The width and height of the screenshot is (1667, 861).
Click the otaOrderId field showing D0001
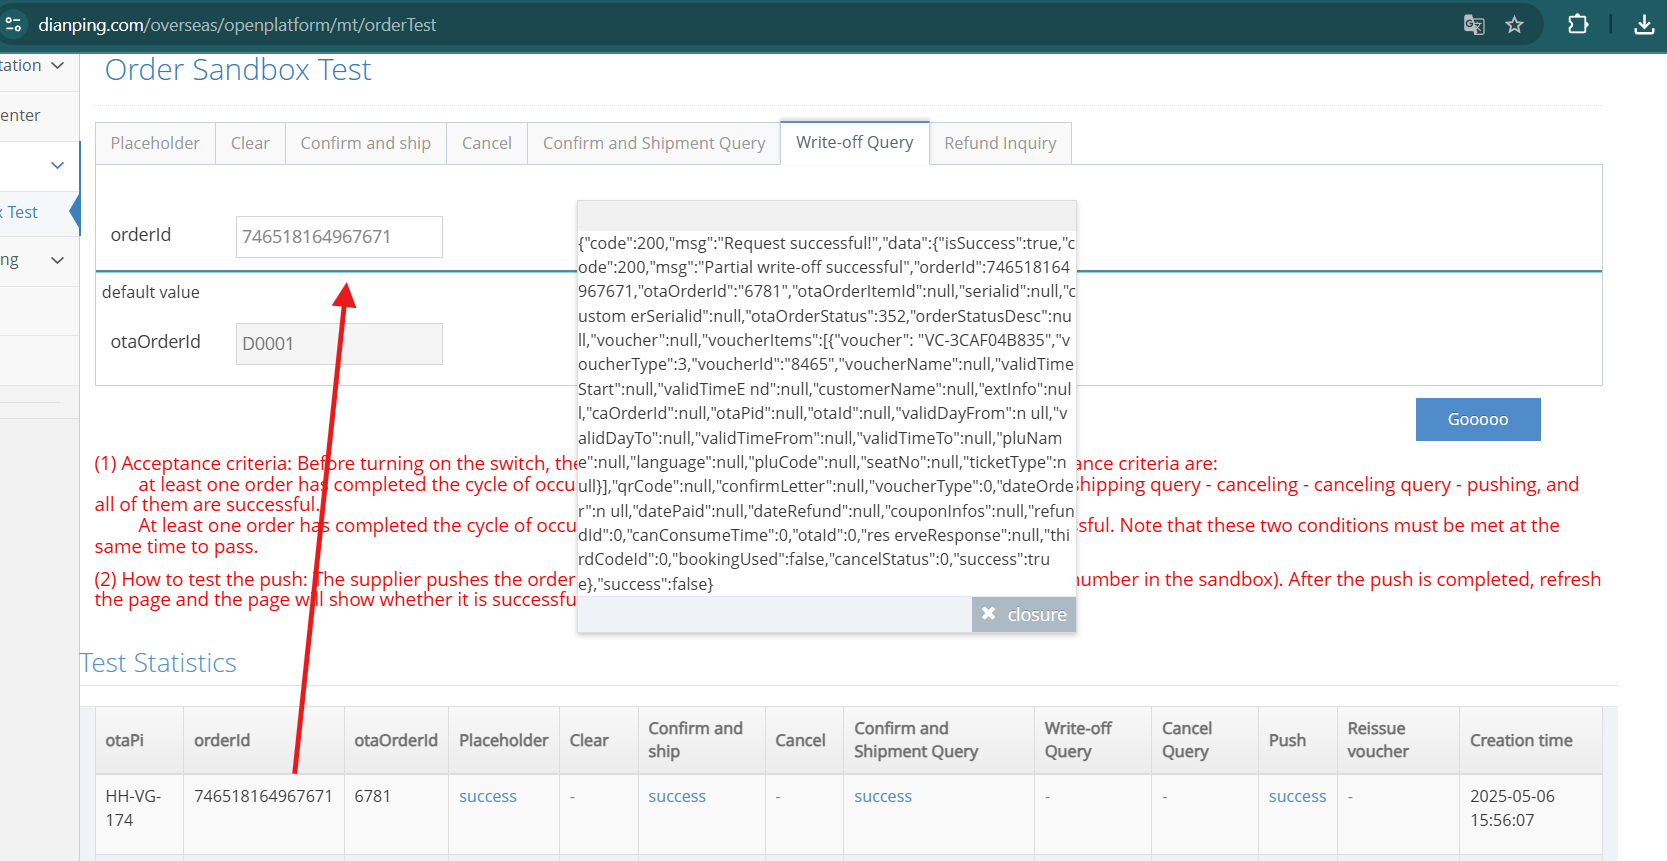pos(339,344)
